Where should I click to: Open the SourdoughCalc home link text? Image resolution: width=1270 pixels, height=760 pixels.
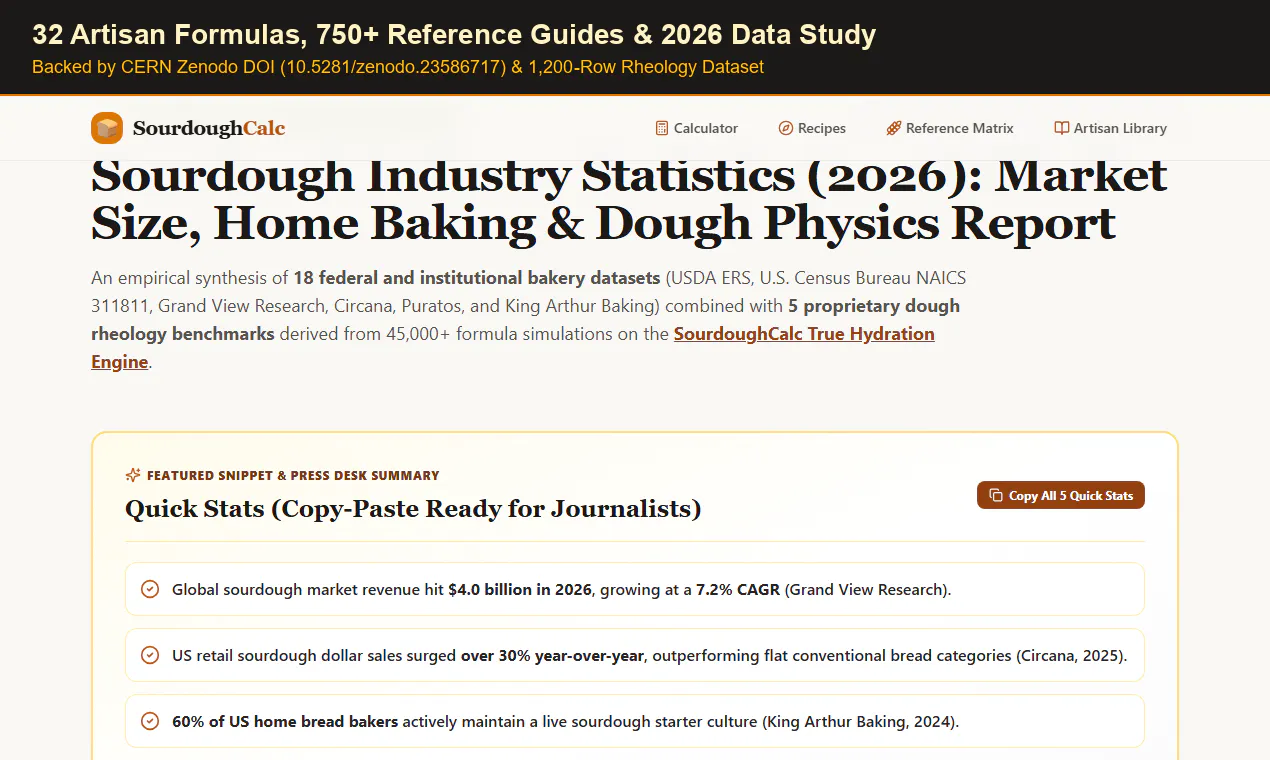click(x=209, y=128)
